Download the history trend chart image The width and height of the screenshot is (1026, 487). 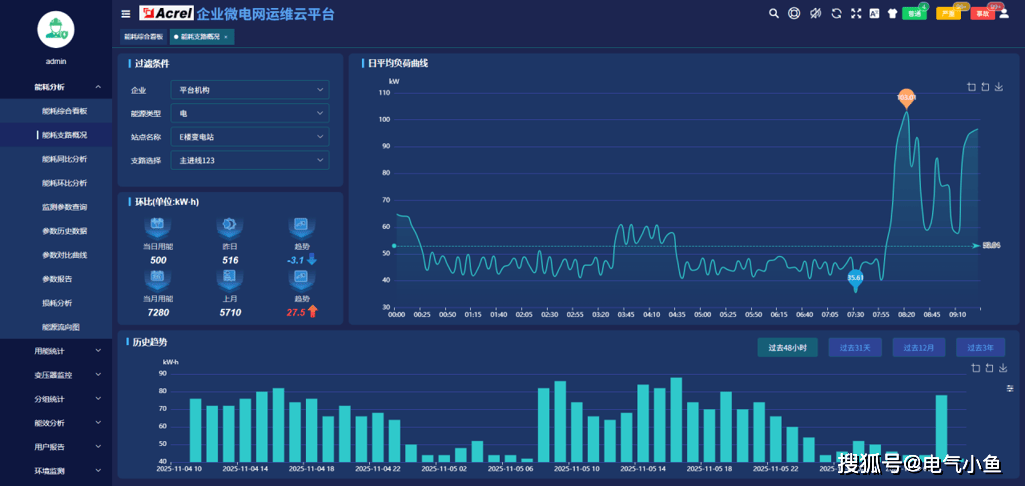(1003, 369)
